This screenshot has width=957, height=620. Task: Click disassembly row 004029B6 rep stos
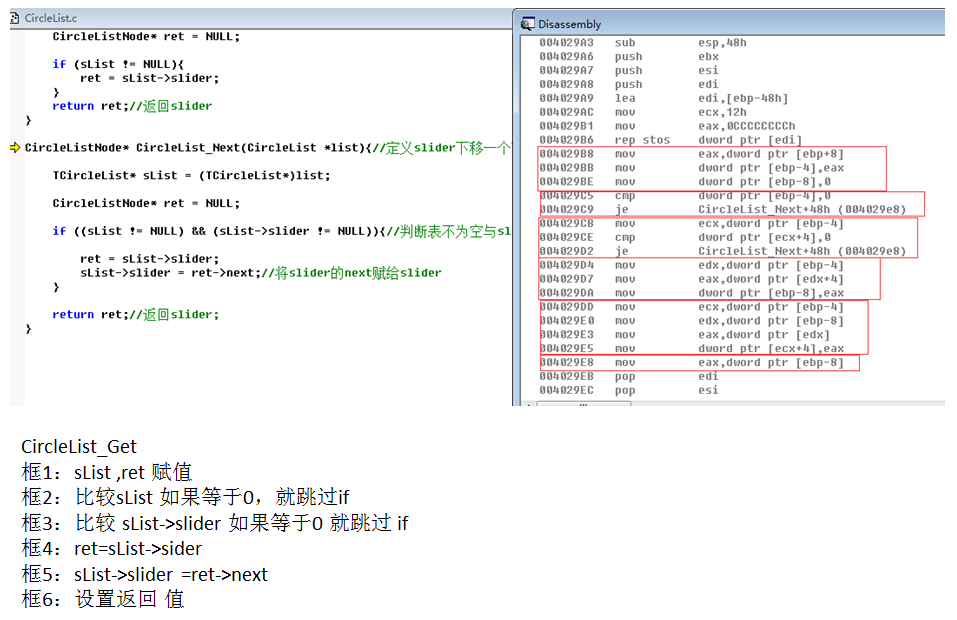671,140
